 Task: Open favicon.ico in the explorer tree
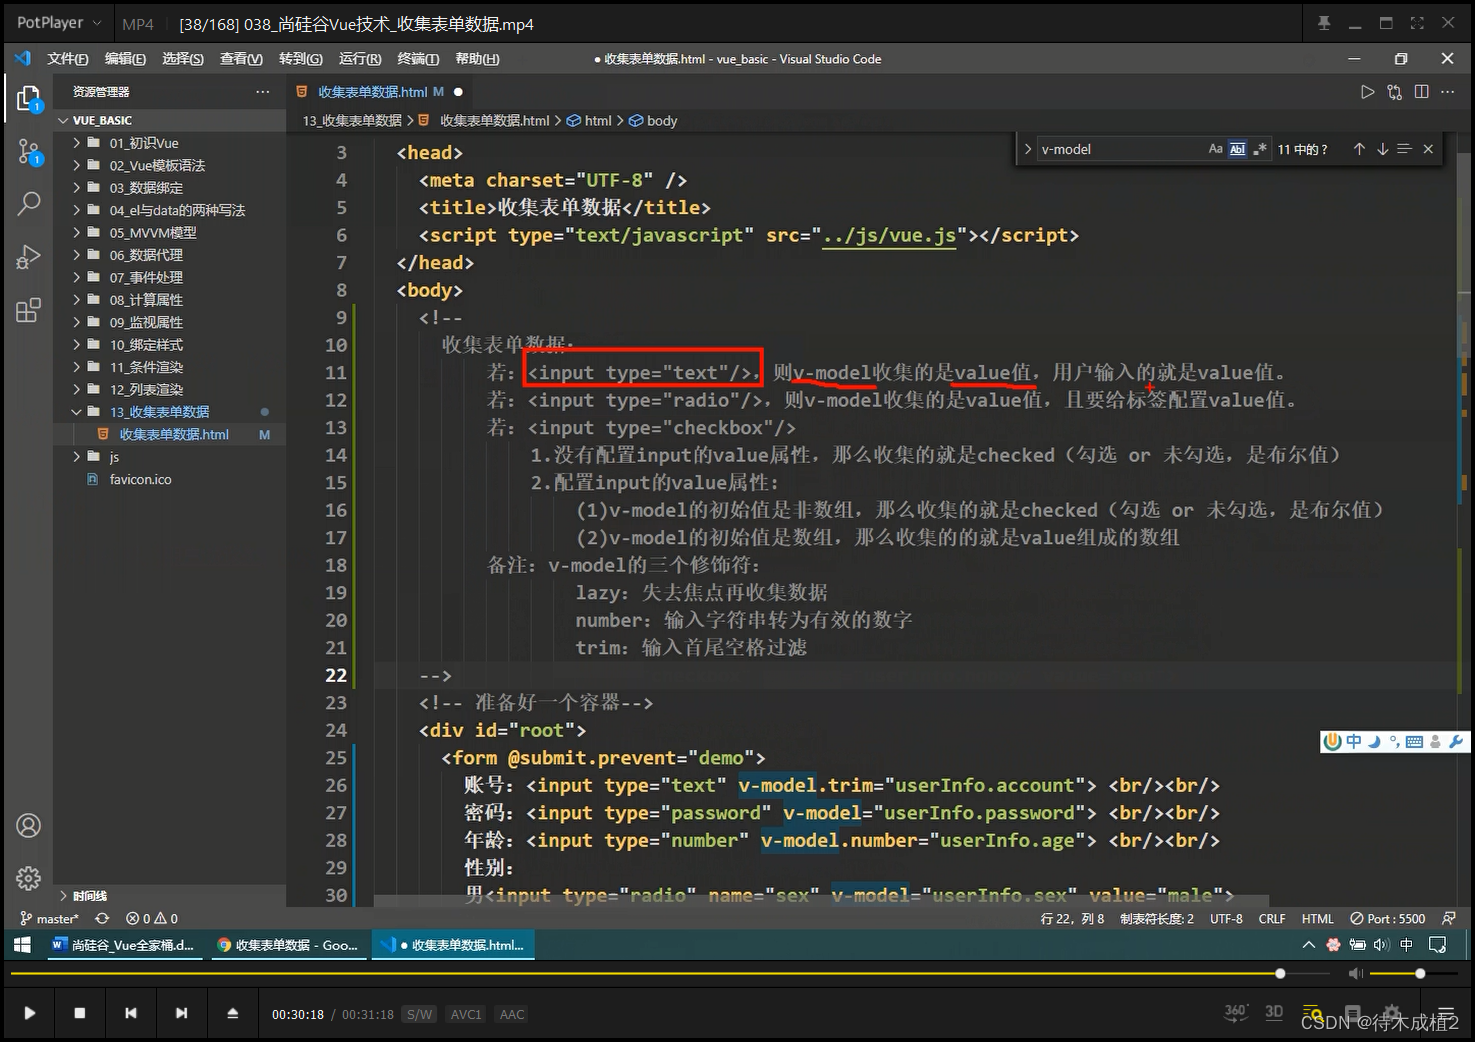pos(140,479)
